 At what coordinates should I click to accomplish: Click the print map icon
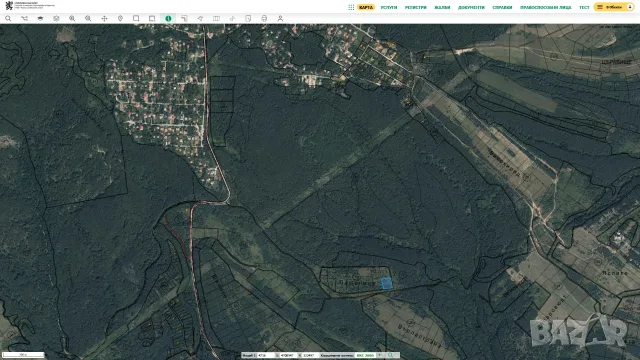point(264,18)
